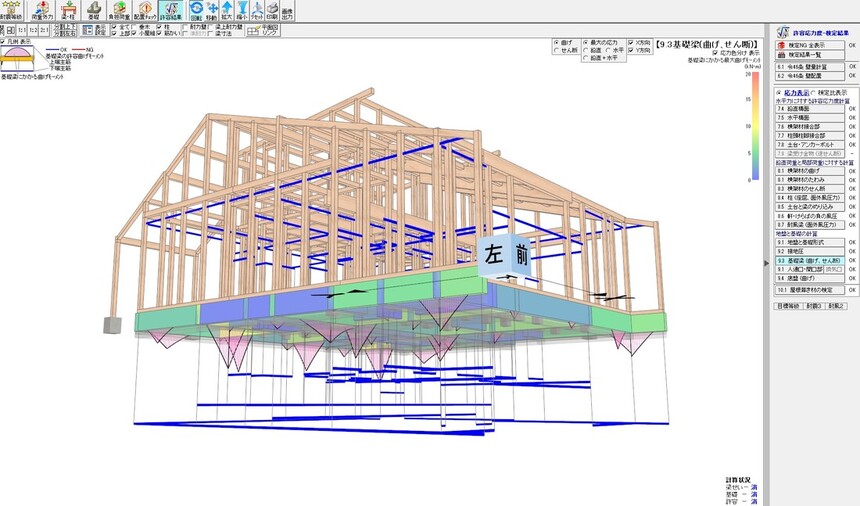The image size is (860, 506).
Task: Click the 配置チェック icon
Action: pyautogui.click(x=145, y=10)
